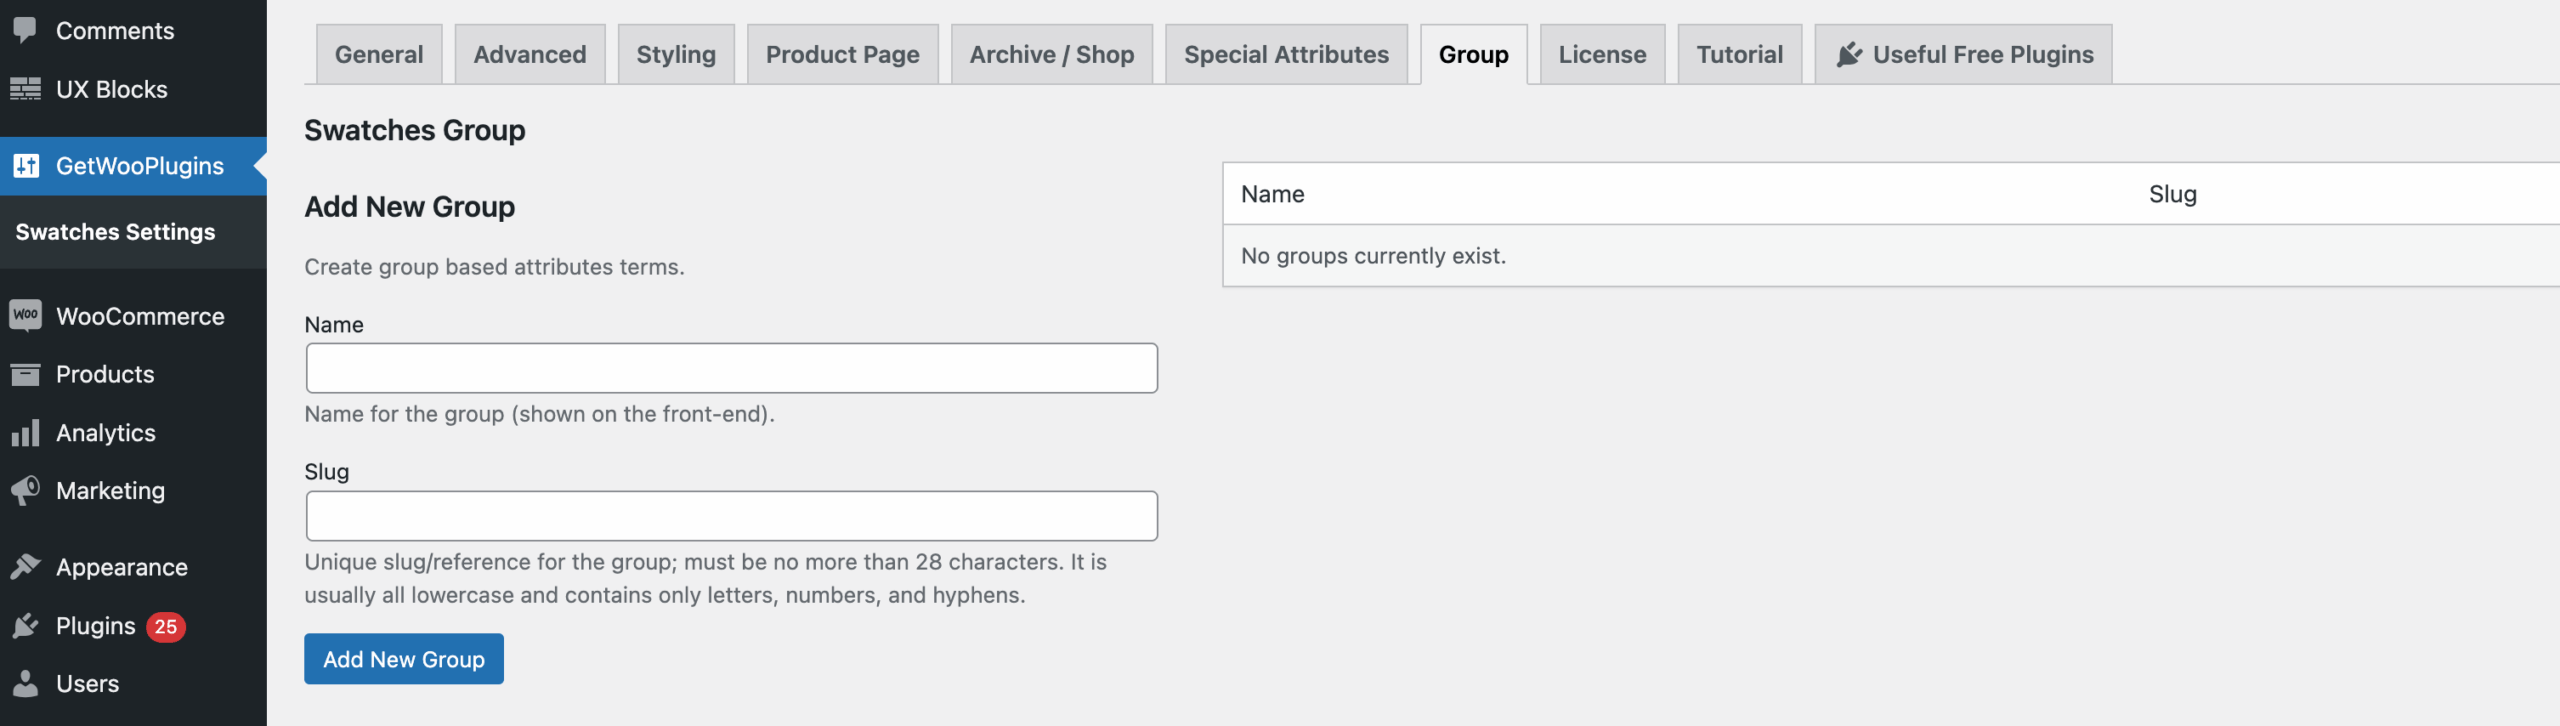
Task: Click the 'Swatches Group' heading
Action: point(415,130)
